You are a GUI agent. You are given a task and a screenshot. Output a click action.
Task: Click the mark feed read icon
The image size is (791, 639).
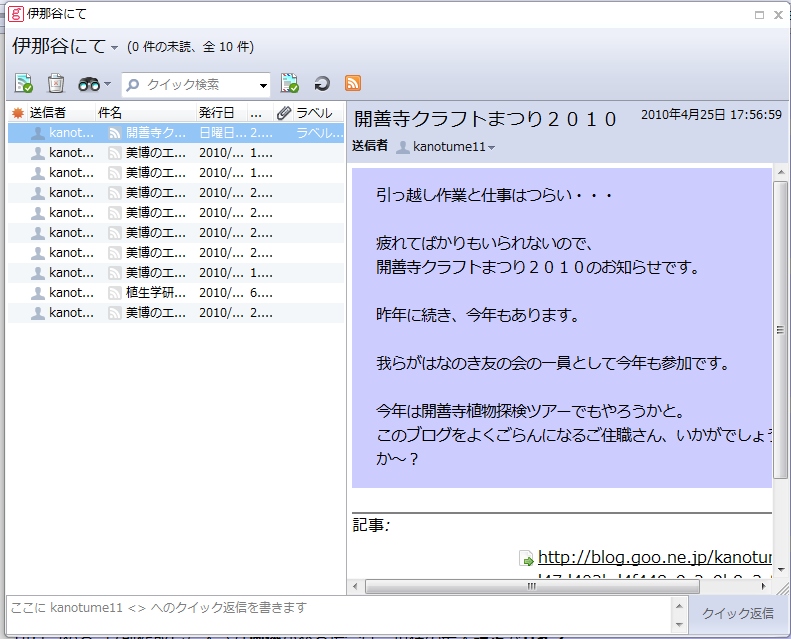[x=24, y=84]
